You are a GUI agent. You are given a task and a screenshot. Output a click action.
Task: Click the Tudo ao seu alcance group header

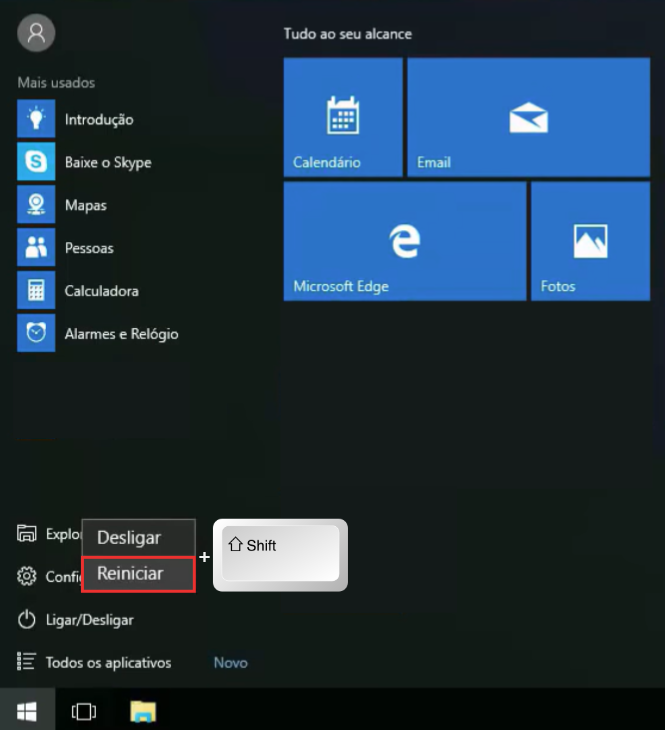(x=347, y=34)
